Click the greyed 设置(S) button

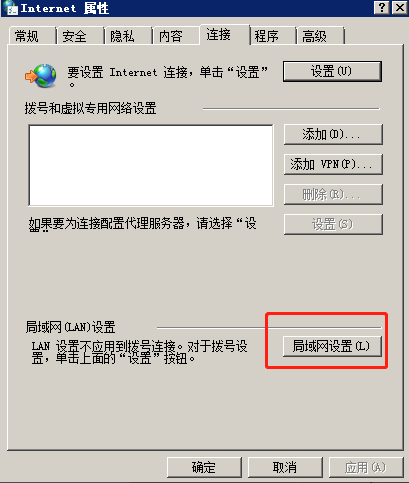(333, 224)
